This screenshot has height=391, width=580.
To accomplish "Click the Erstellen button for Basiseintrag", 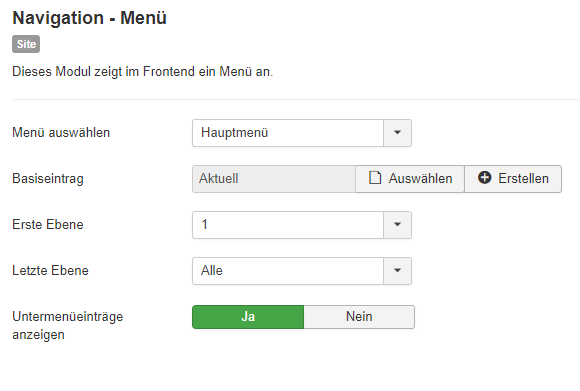I will coord(513,179).
